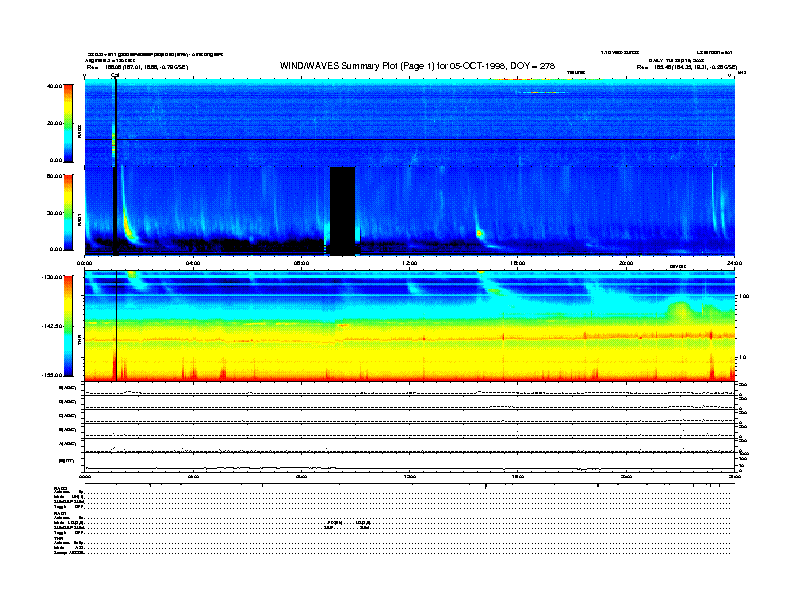This screenshot has width=792, height=612.
Task: Click the TNR color scale bar
Action: [68, 326]
